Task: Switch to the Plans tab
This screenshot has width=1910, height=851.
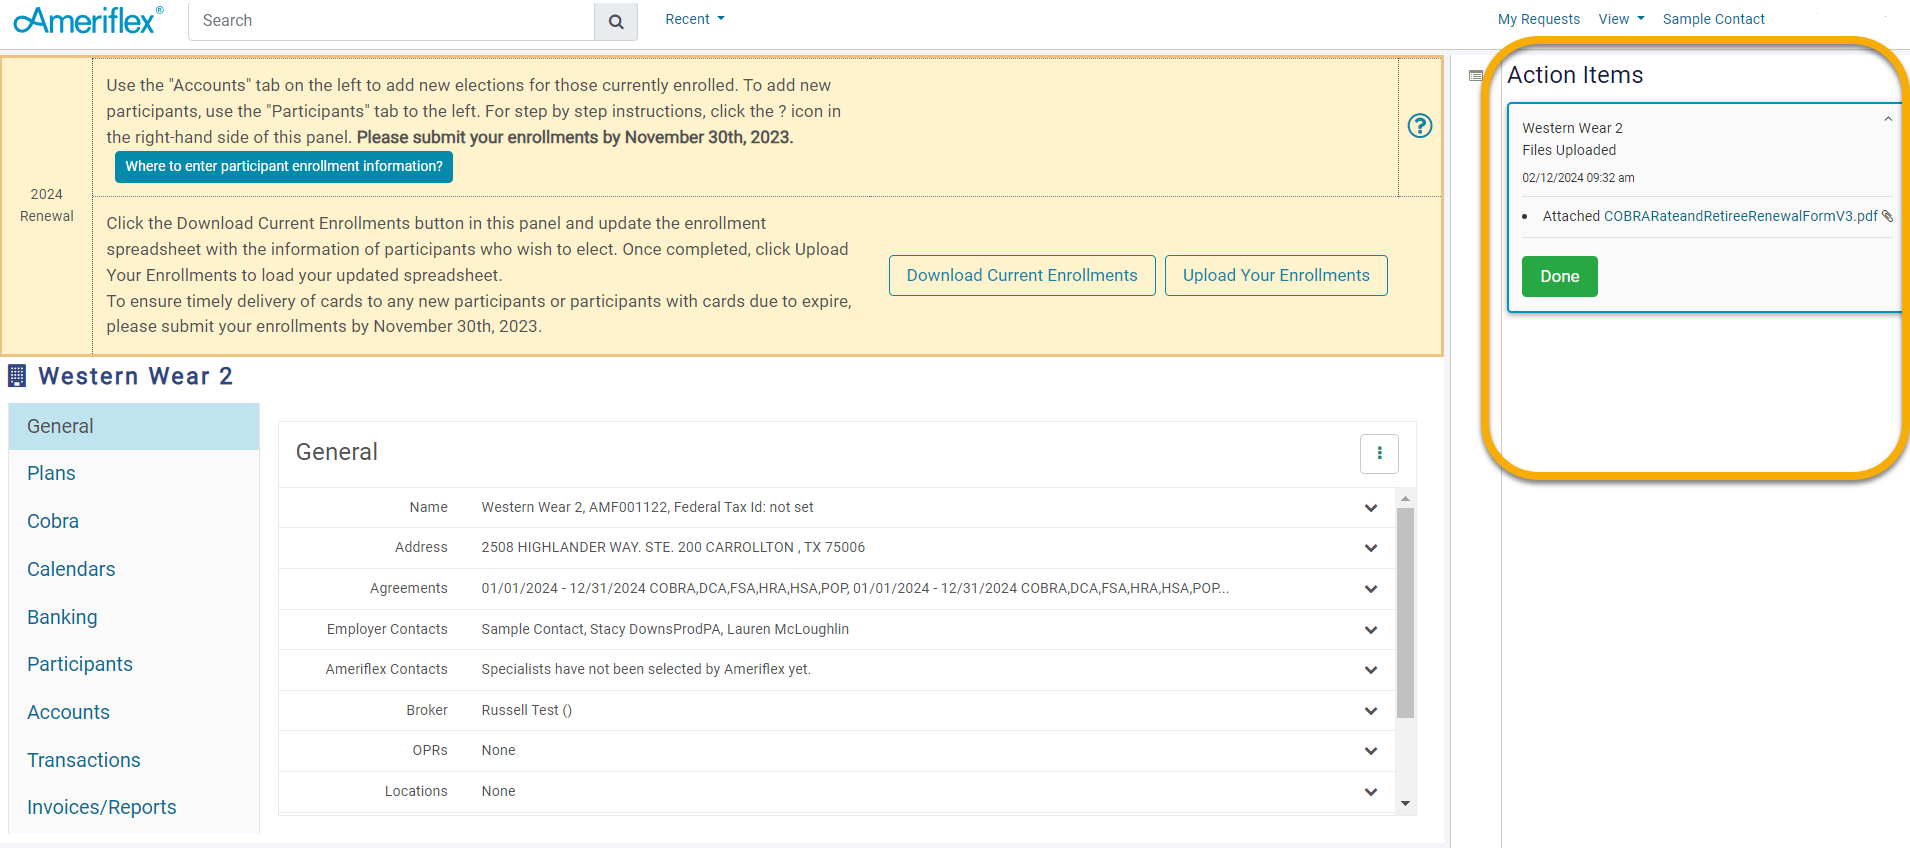Action: point(51,473)
